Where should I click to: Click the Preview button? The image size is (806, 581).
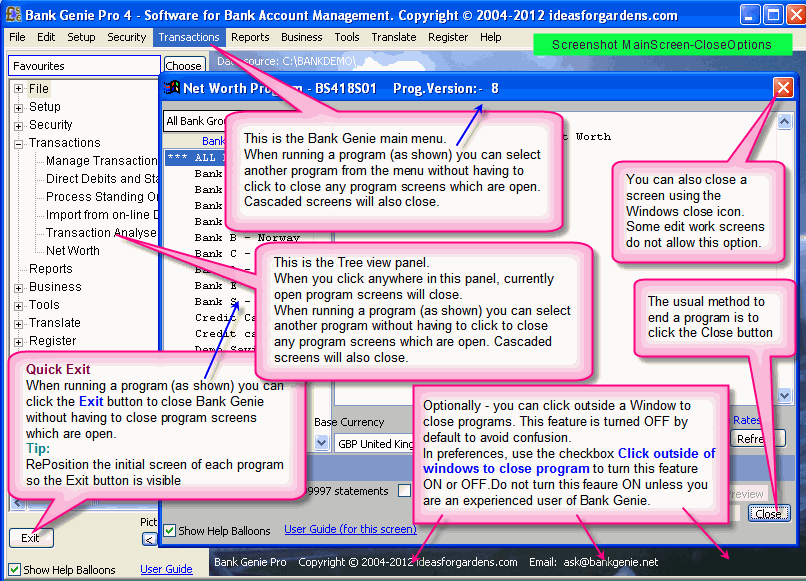(x=748, y=494)
